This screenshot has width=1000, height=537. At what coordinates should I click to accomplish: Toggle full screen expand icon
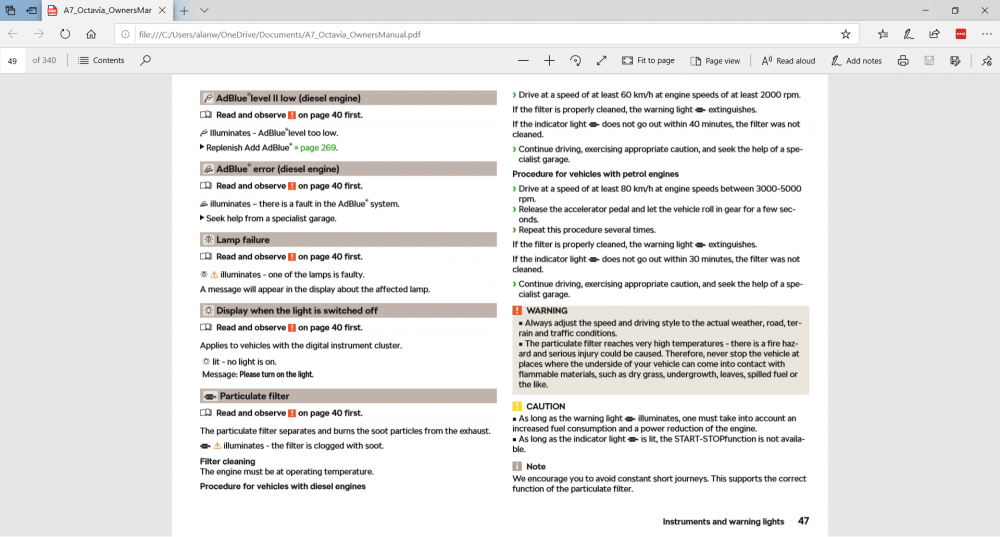click(x=601, y=61)
